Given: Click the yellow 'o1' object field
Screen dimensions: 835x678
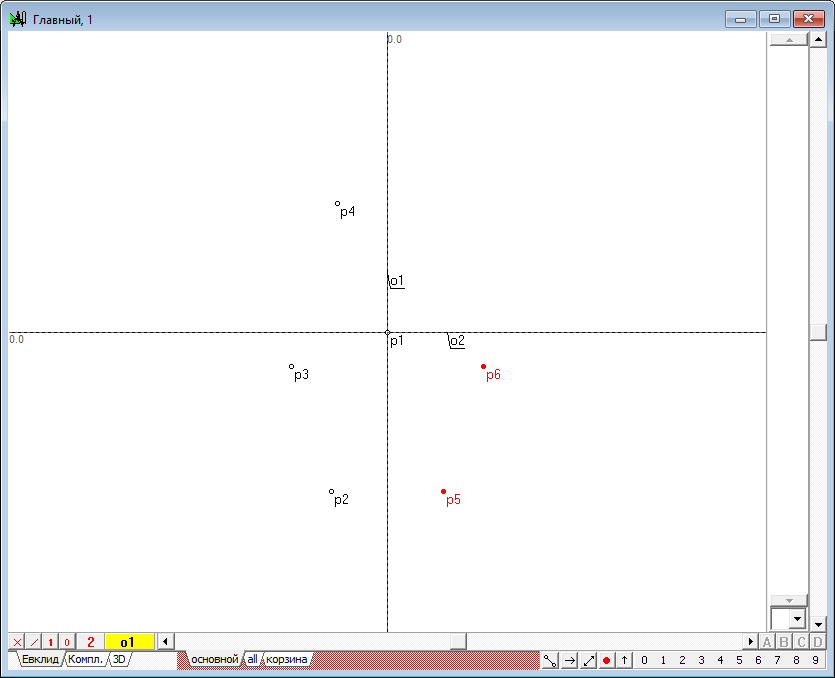Looking at the screenshot, I should click(130, 642).
